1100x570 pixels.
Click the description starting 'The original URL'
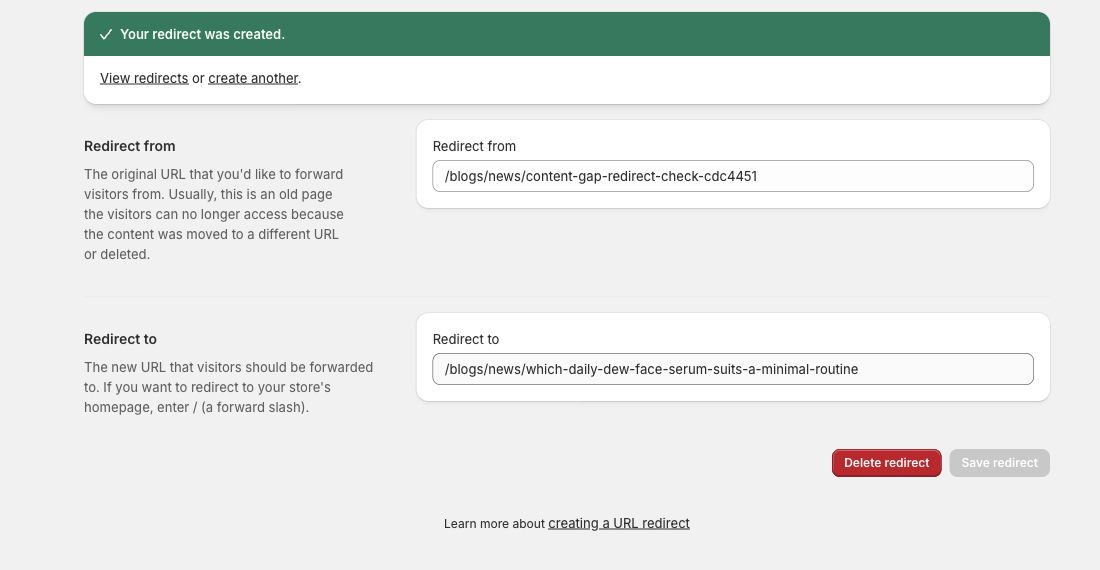(x=214, y=215)
